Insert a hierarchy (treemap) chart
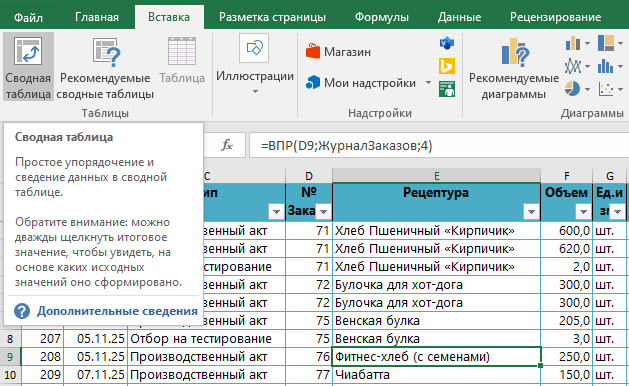The image size is (629, 386). click(x=606, y=43)
